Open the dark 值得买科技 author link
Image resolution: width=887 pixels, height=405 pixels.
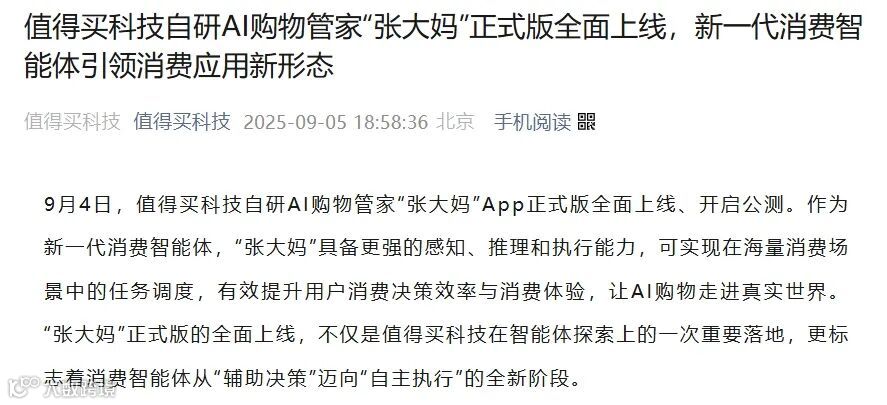pyautogui.click(x=182, y=122)
